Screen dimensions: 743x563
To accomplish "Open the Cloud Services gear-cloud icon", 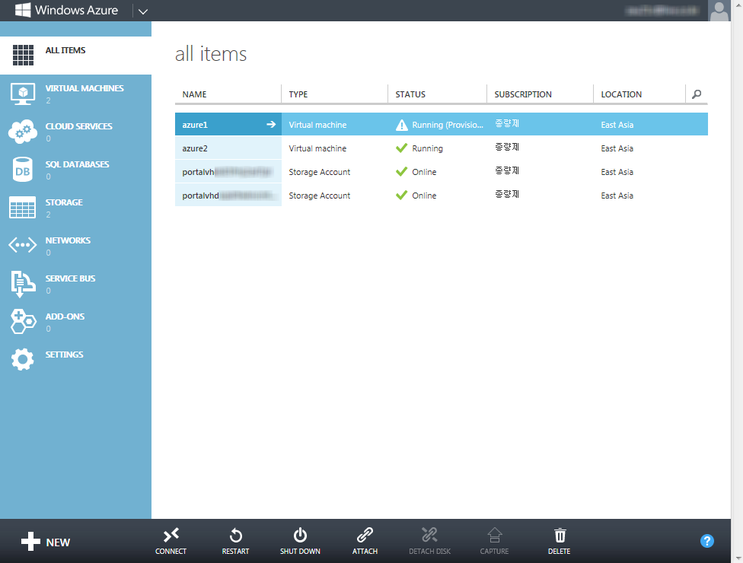I will (22, 131).
